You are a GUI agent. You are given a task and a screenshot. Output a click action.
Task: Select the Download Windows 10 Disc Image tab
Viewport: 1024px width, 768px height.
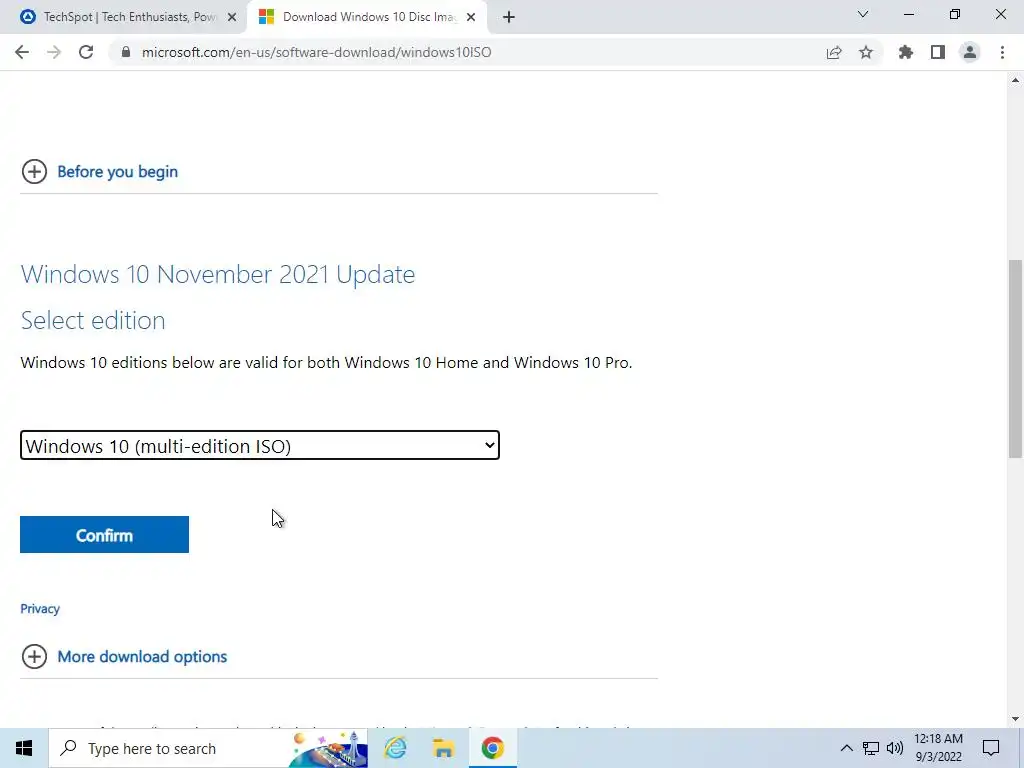(x=368, y=17)
